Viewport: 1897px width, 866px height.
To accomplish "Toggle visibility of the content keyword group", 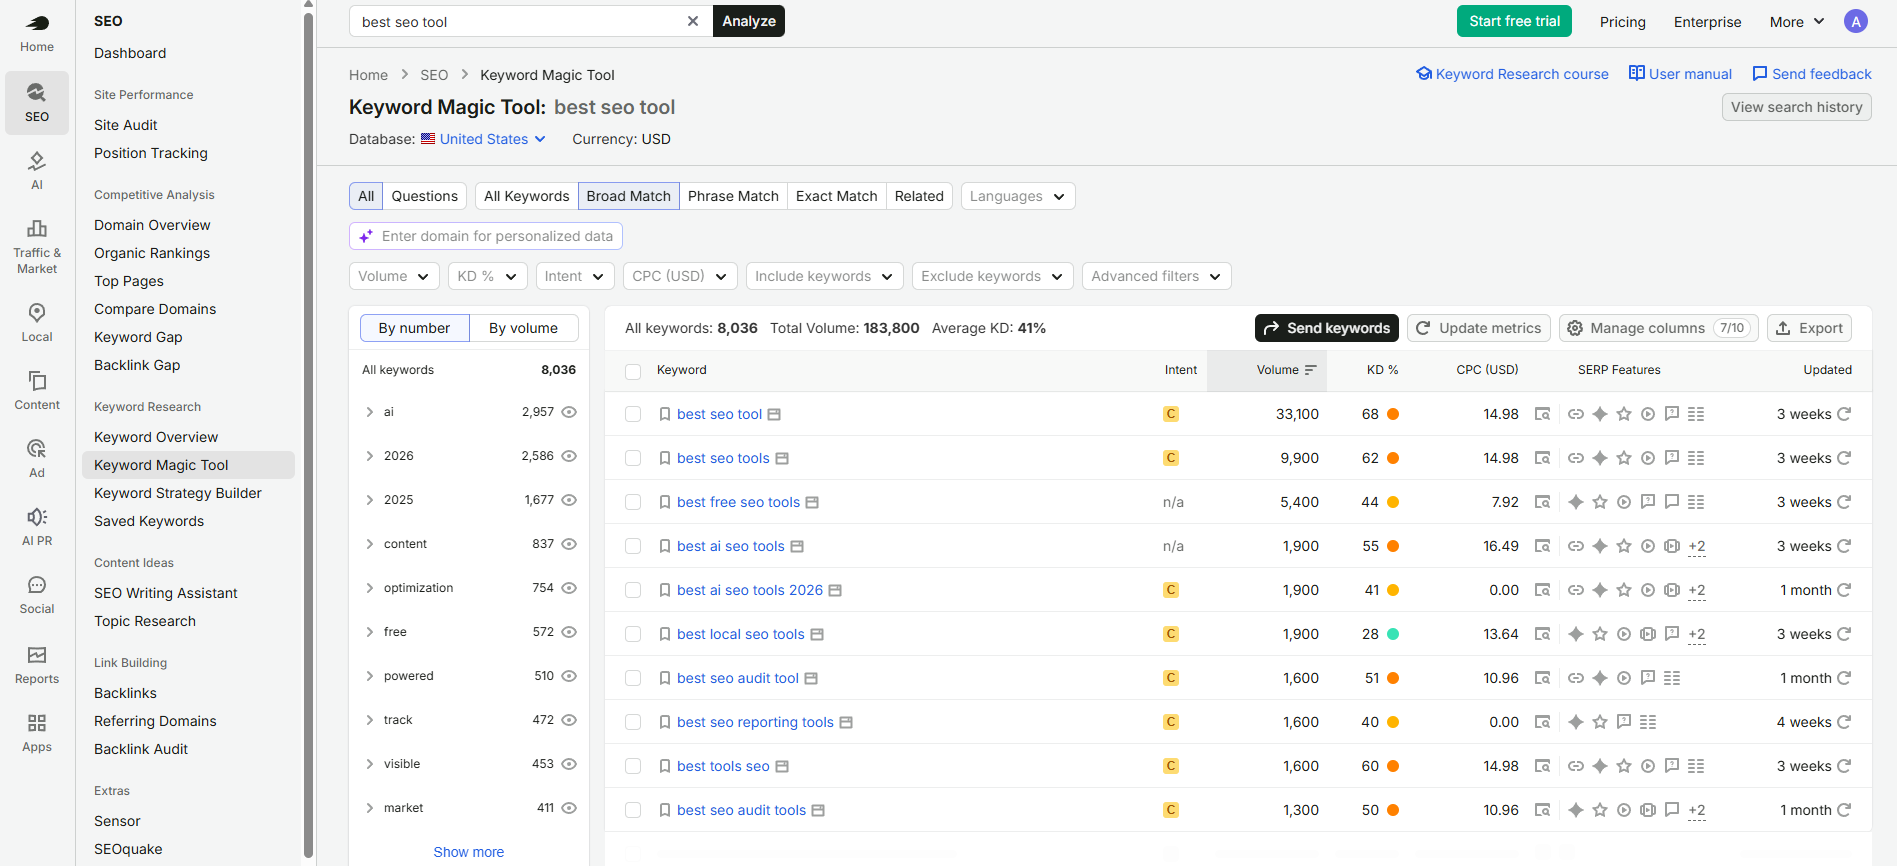I will [x=569, y=544].
